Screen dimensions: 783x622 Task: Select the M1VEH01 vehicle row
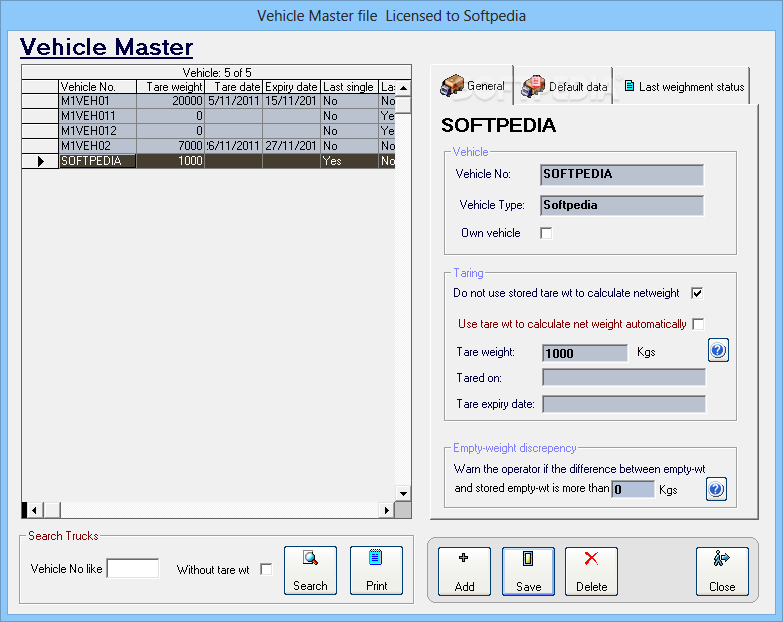96,101
